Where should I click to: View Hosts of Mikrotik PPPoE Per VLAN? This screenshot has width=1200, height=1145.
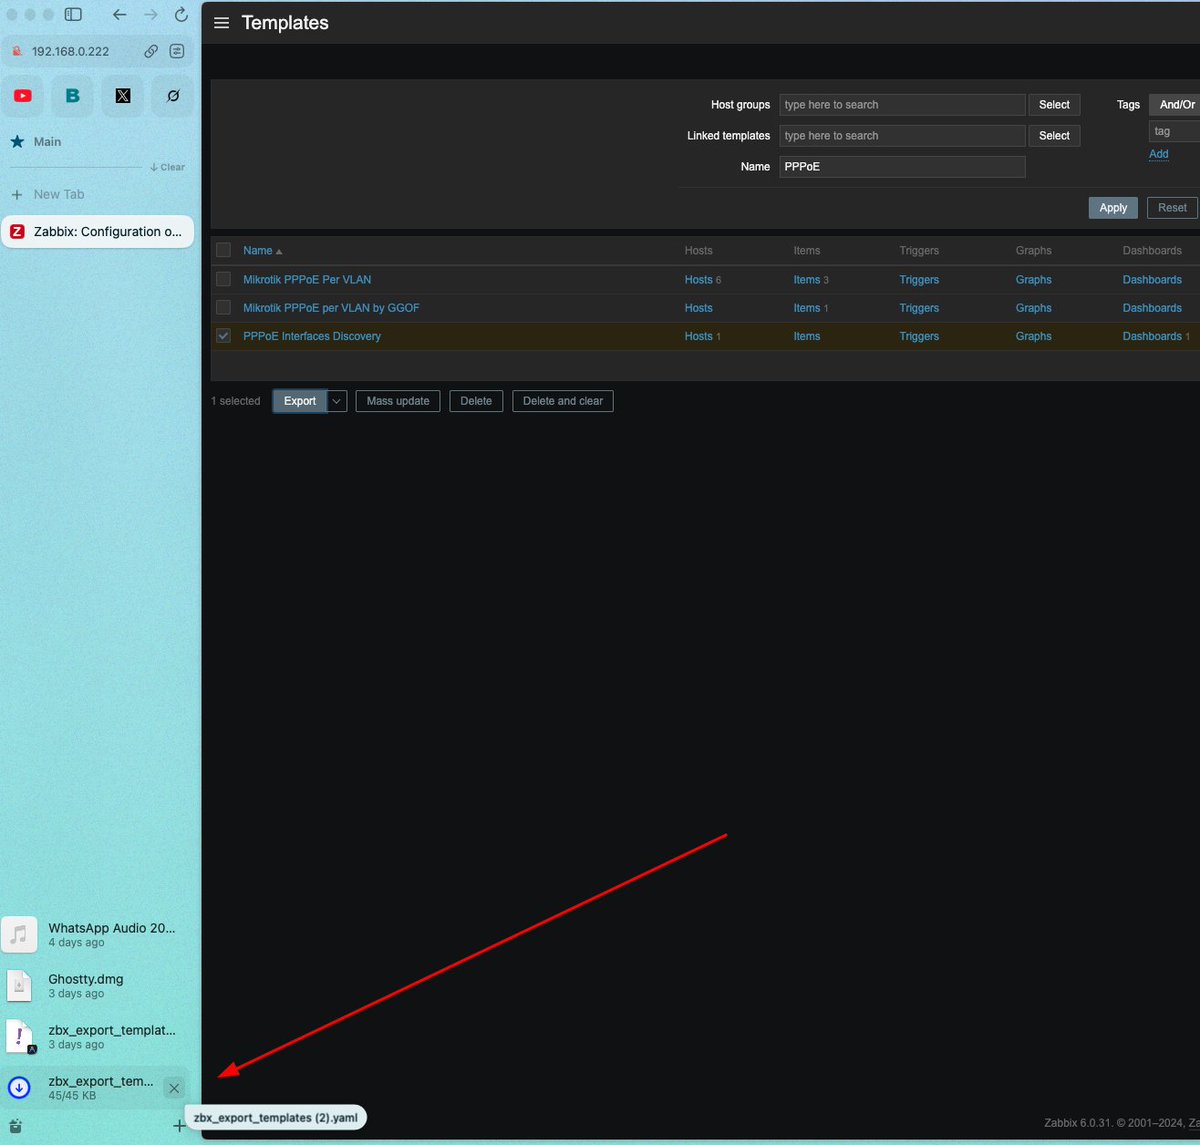[x=698, y=280]
